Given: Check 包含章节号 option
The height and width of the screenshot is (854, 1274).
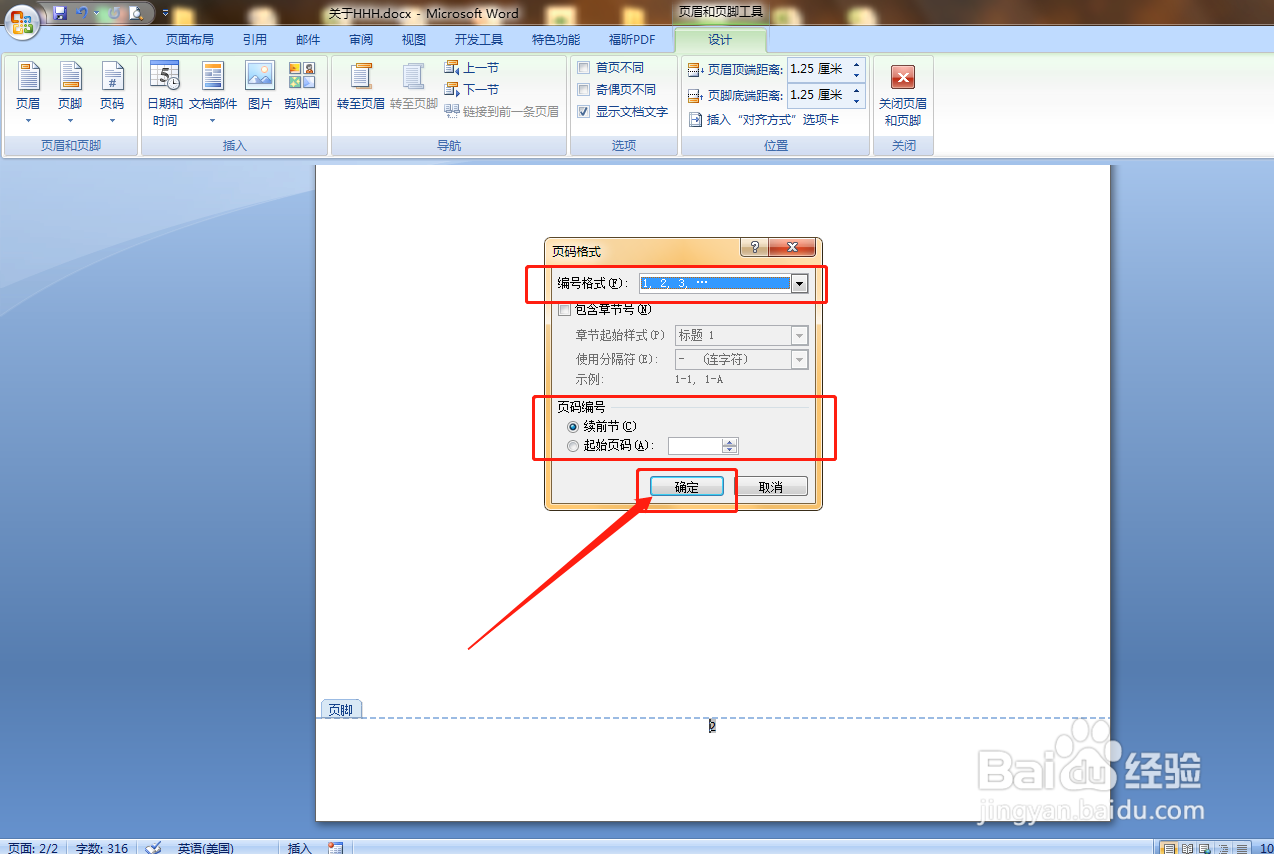Looking at the screenshot, I should [564, 310].
